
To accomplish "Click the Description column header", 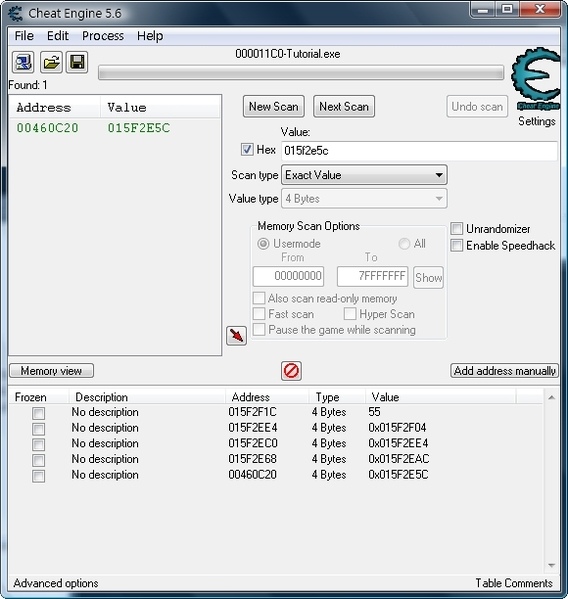I will (x=102, y=397).
